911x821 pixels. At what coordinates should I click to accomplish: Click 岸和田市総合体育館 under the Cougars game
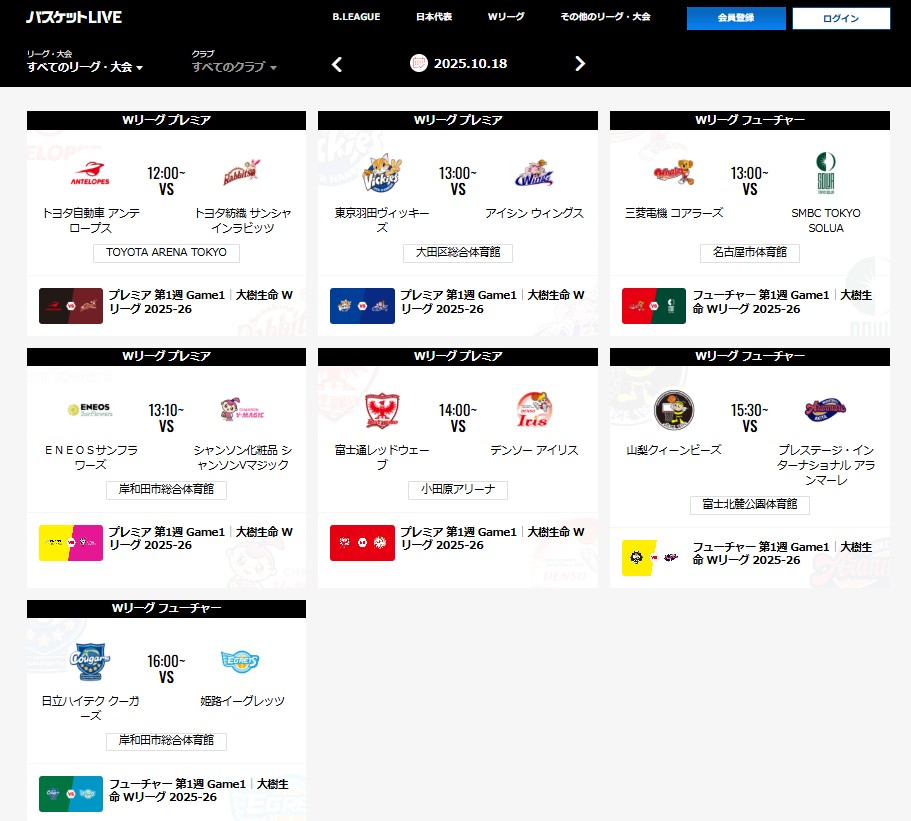pyautogui.click(x=166, y=741)
